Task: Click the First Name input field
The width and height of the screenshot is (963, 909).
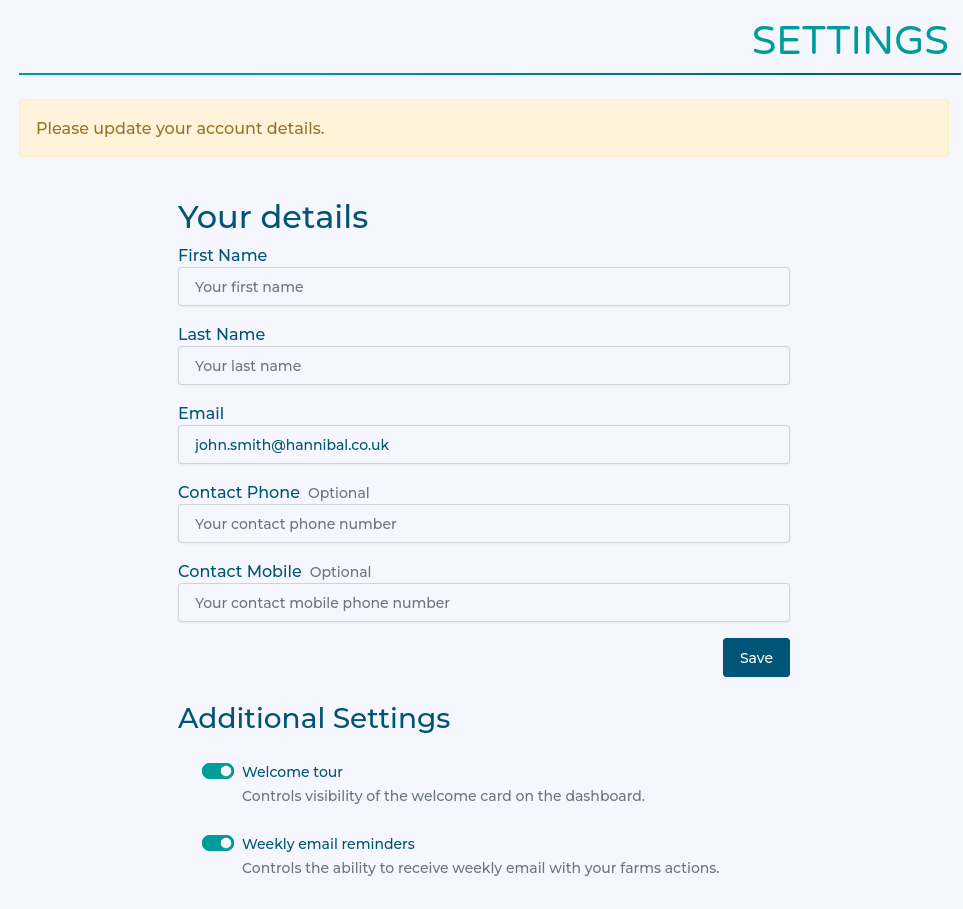Action: (483, 287)
